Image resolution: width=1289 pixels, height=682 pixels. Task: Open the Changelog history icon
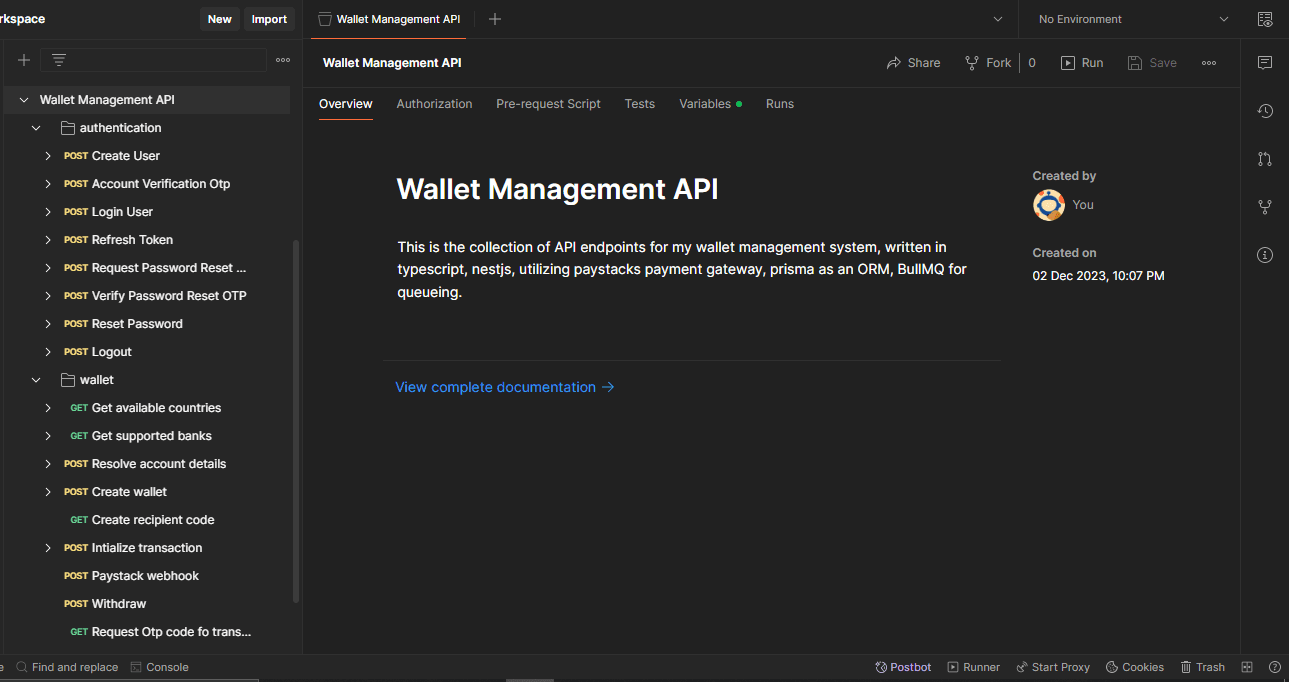click(1265, 111)
